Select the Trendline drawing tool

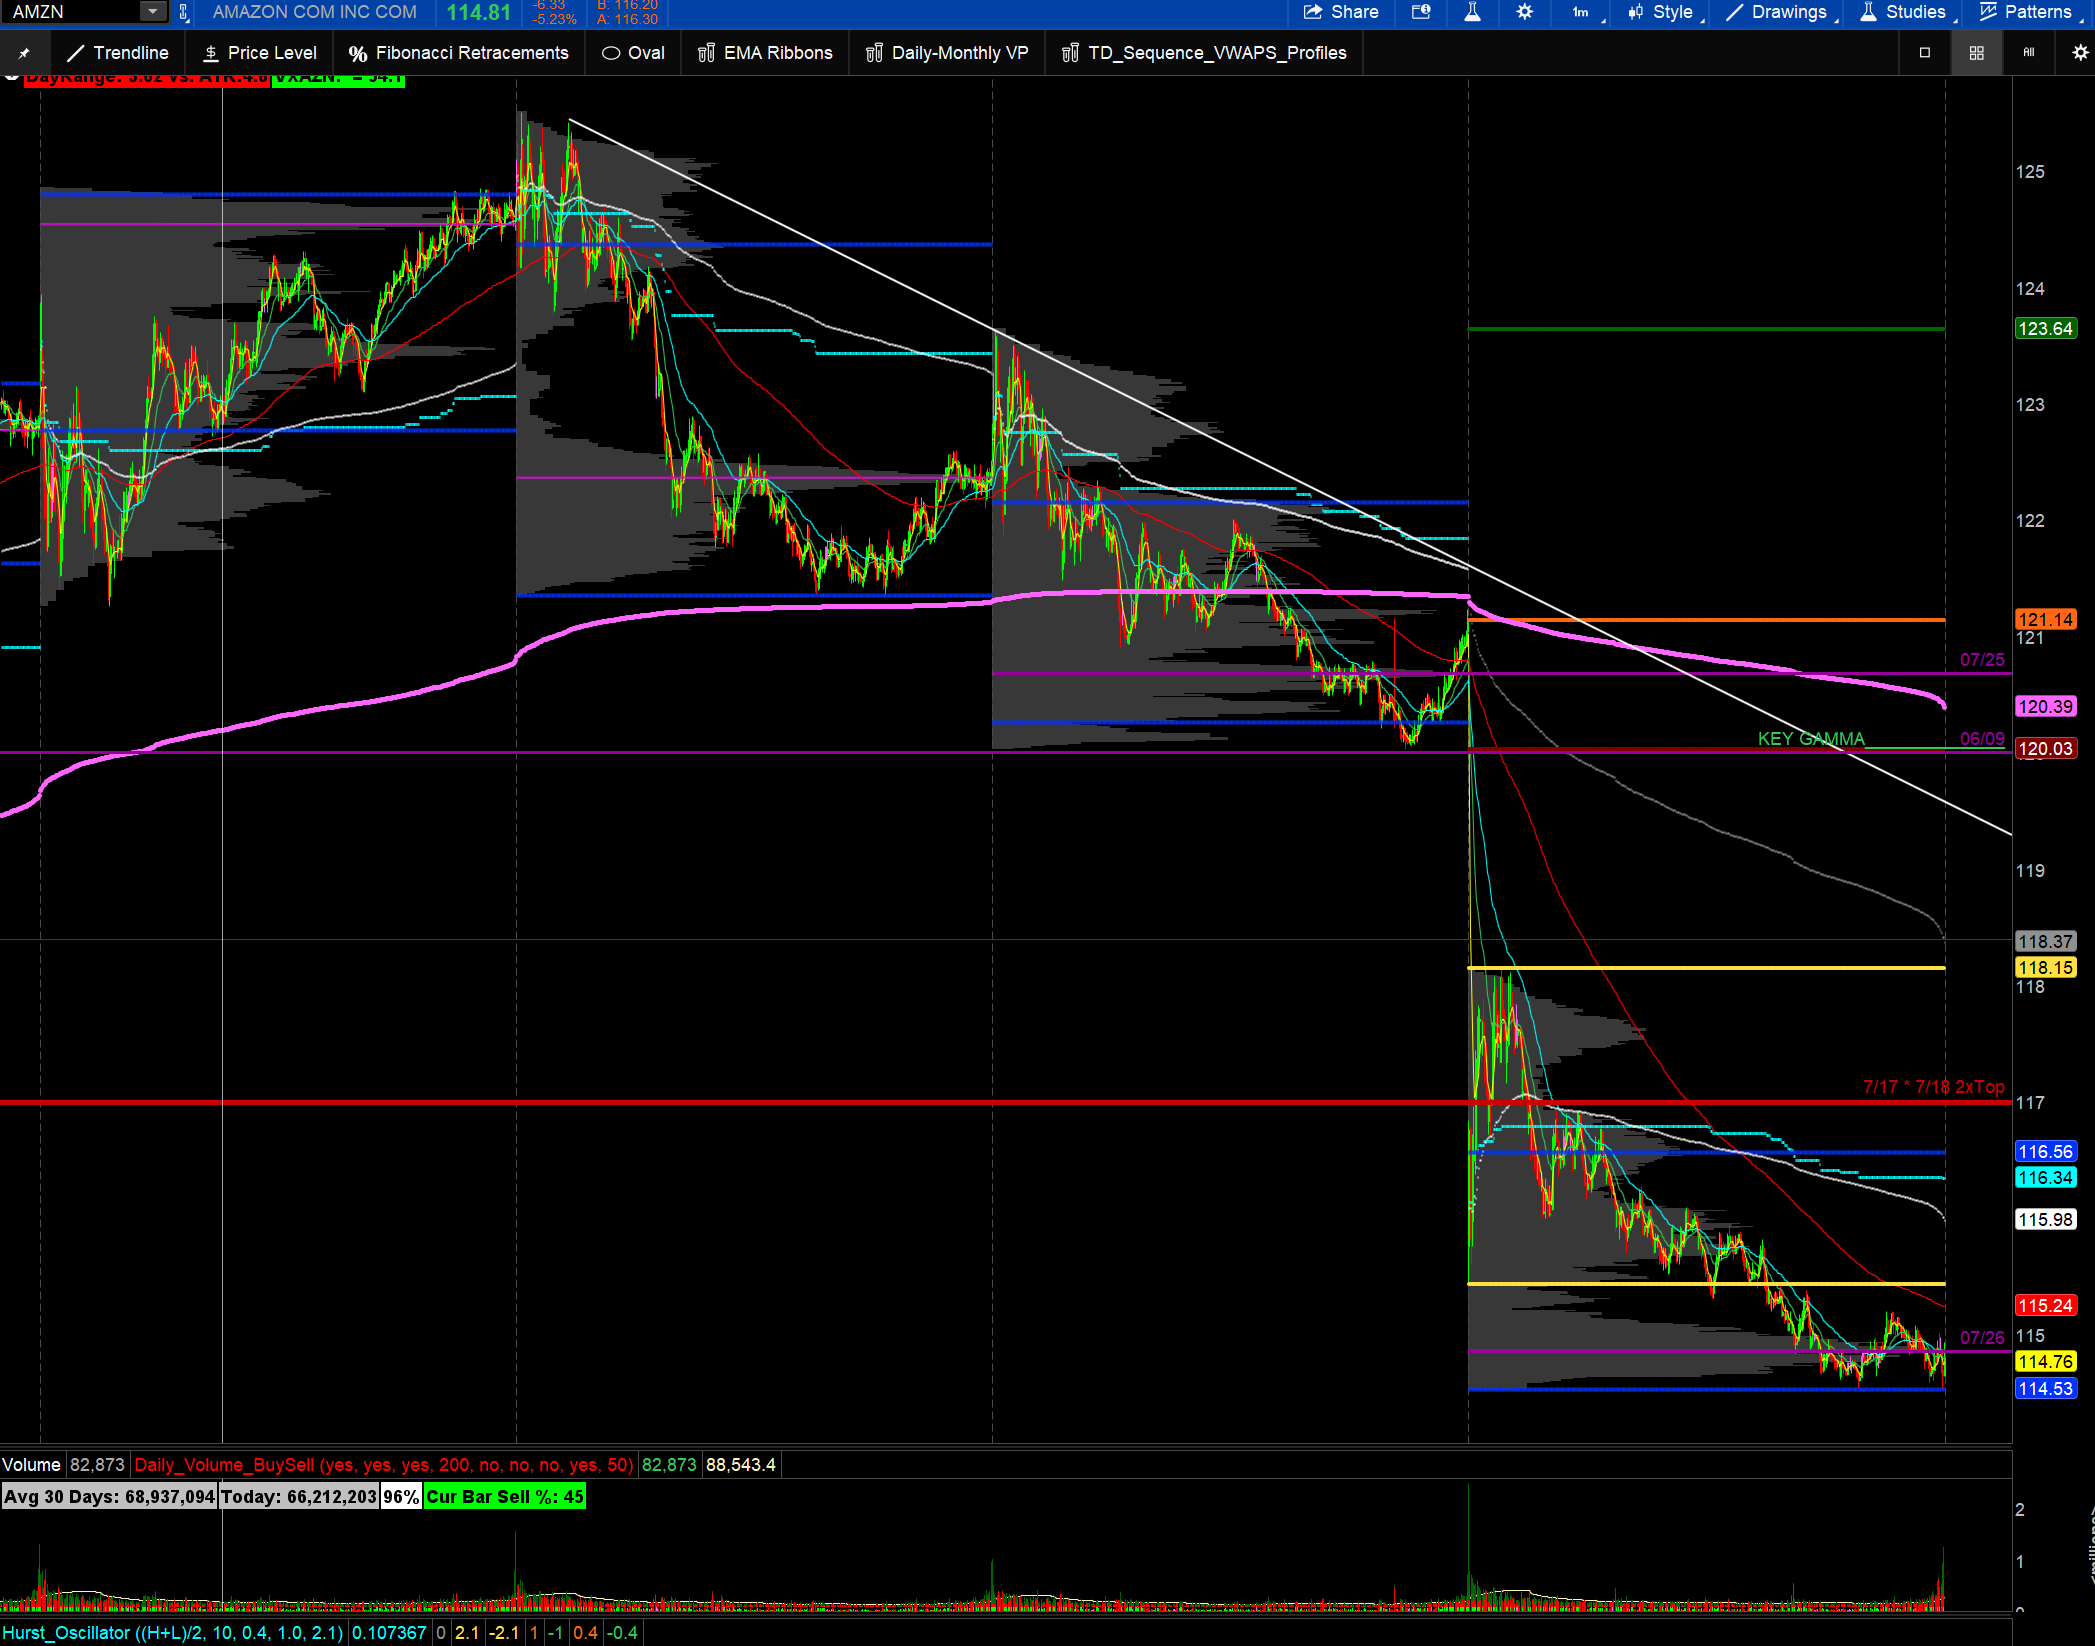[x=117, y=53]
